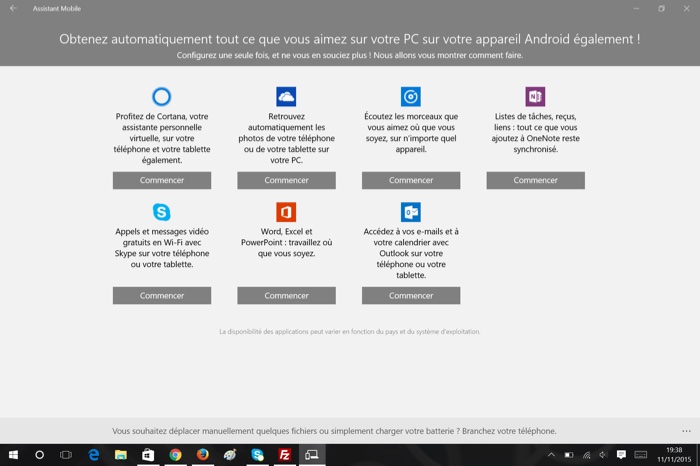The height and width of the screenshot is (466, 700).
Task: Click the Outlook mail icon
Action: coord(411,212)
